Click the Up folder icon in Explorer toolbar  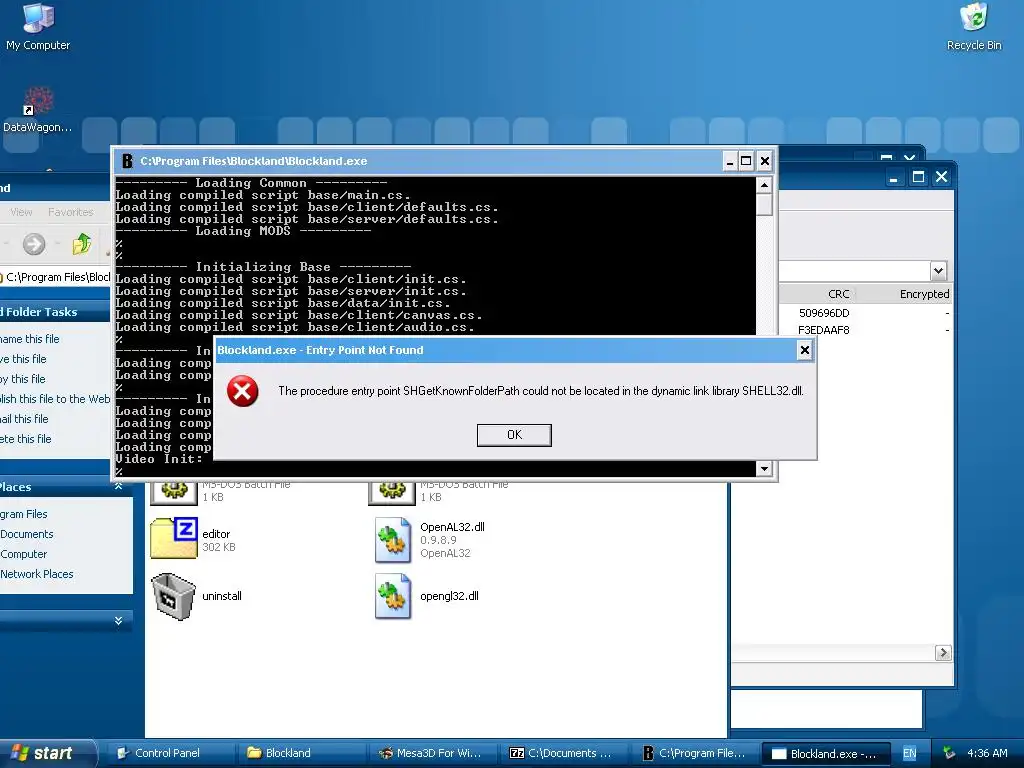[82, 244]
